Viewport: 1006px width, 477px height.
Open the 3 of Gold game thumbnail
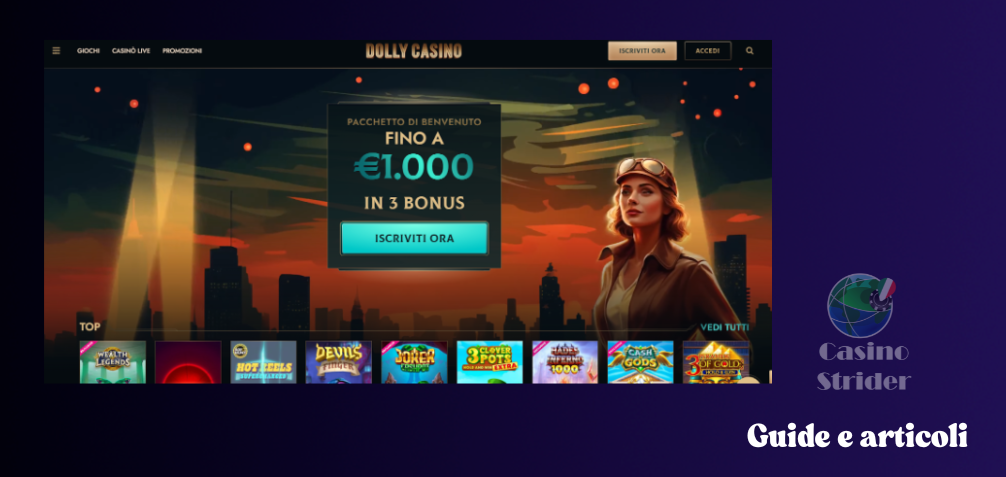click(x=716, y=362)
